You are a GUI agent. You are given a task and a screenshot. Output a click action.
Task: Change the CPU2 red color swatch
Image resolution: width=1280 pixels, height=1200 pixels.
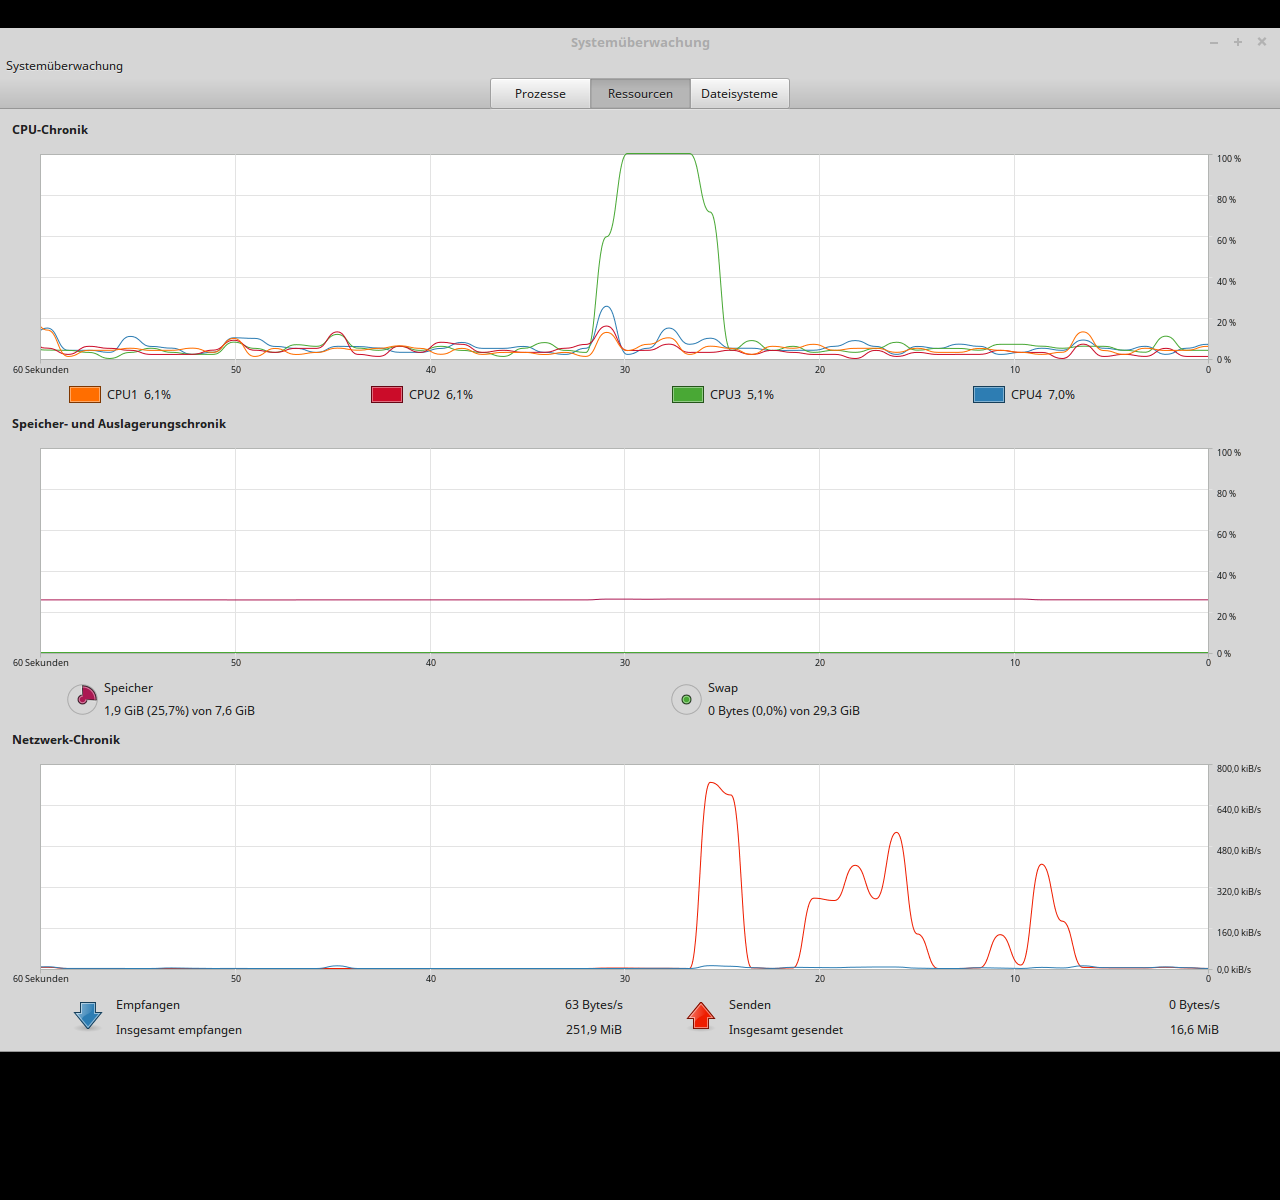point(387,395)
